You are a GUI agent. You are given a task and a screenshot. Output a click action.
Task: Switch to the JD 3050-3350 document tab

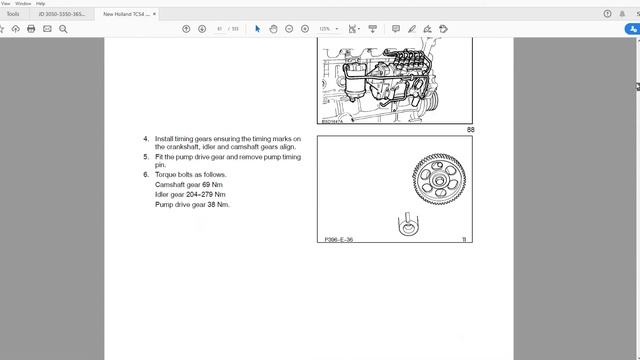pyautogui.click(x=62, y=14)
